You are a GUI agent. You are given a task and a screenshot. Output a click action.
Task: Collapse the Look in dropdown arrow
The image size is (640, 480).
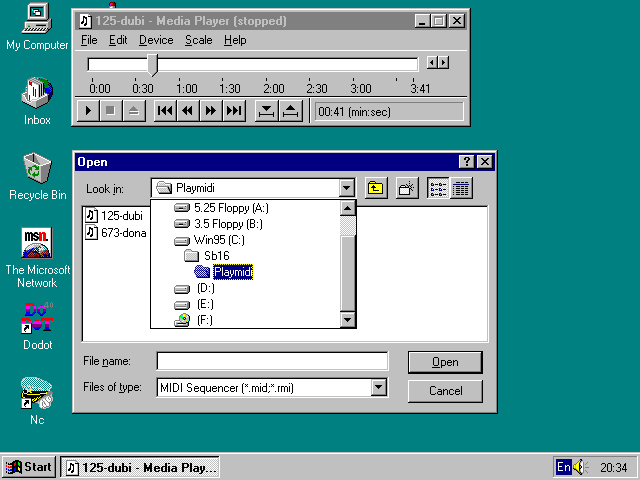tap(346, 188)
